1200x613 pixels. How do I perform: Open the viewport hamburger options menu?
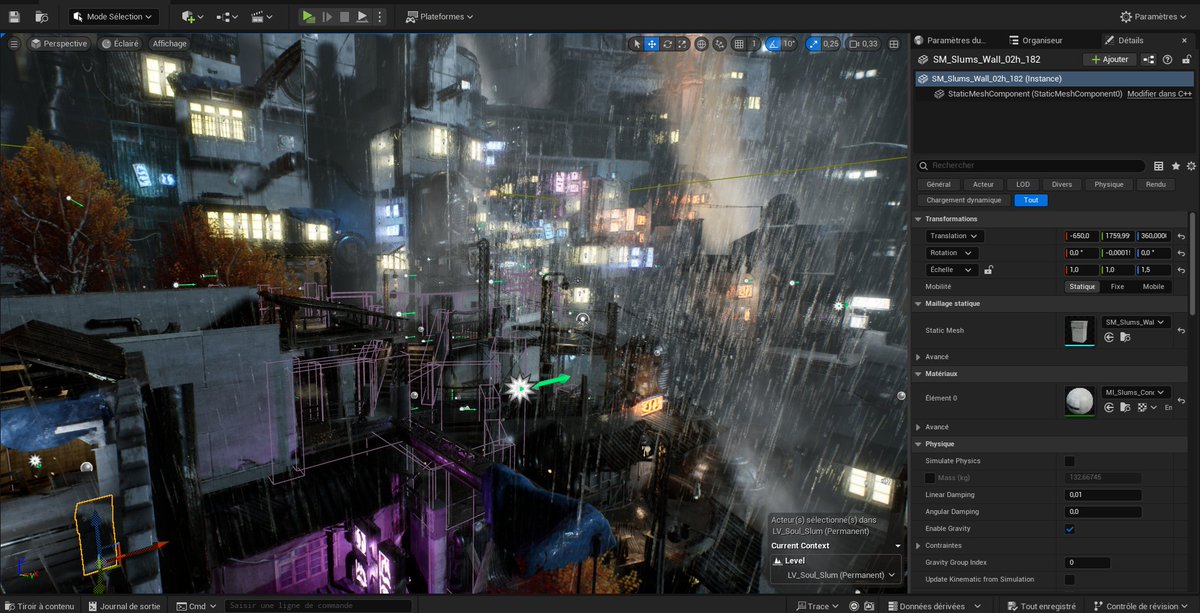tap(14, 44)
